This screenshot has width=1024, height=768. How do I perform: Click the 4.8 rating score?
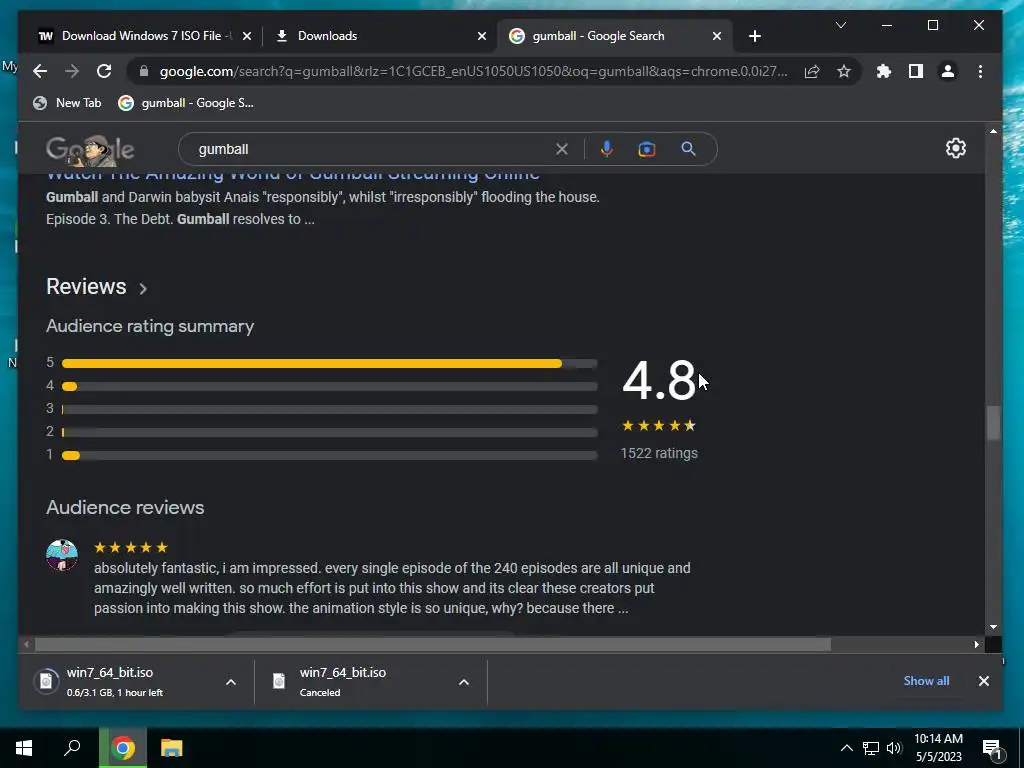[x=659, y=381]
